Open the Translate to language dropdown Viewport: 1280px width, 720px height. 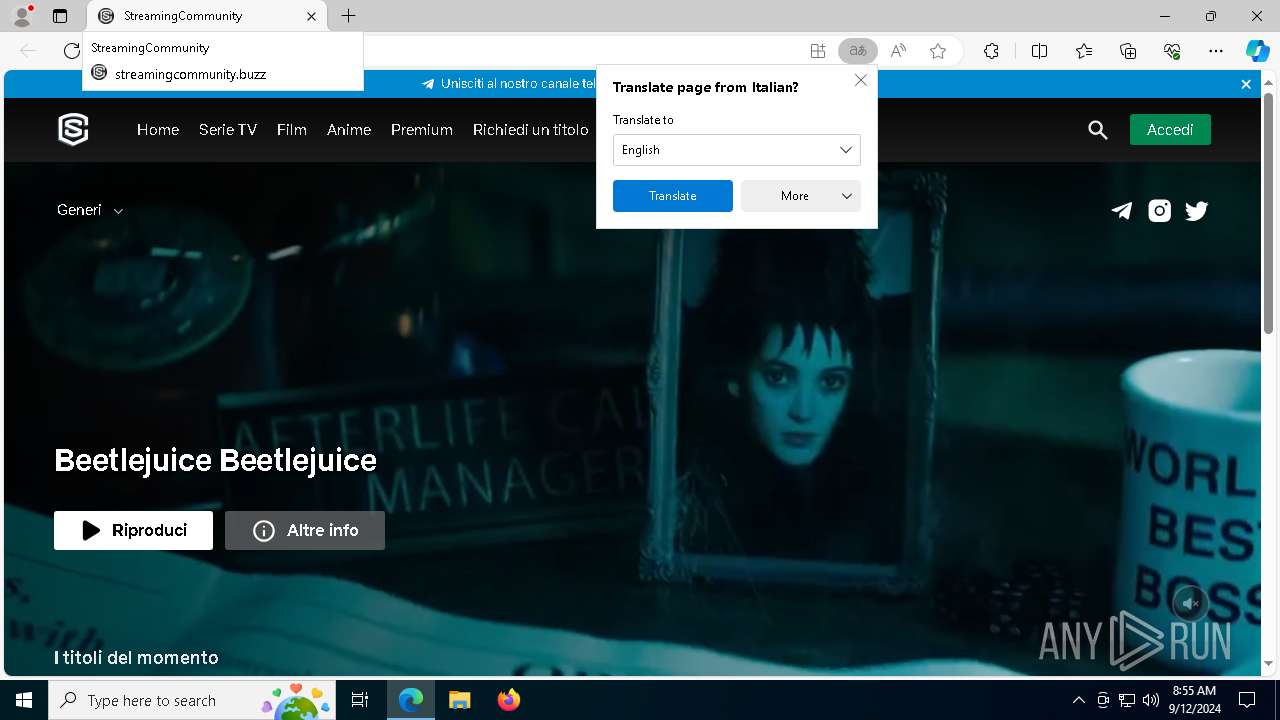[x=737, y=150]
